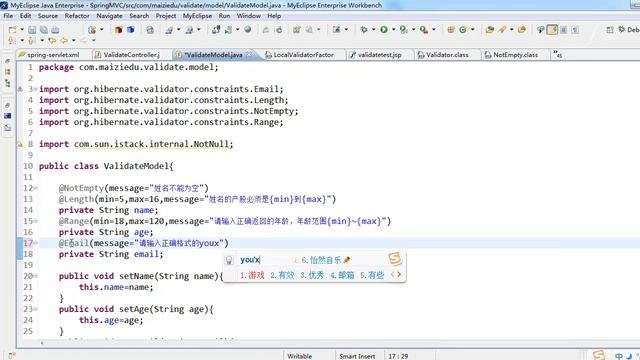Toggle Block Selection mode icon
The width and height of the screenshot is (640, 360).
(x=564, y=29)
